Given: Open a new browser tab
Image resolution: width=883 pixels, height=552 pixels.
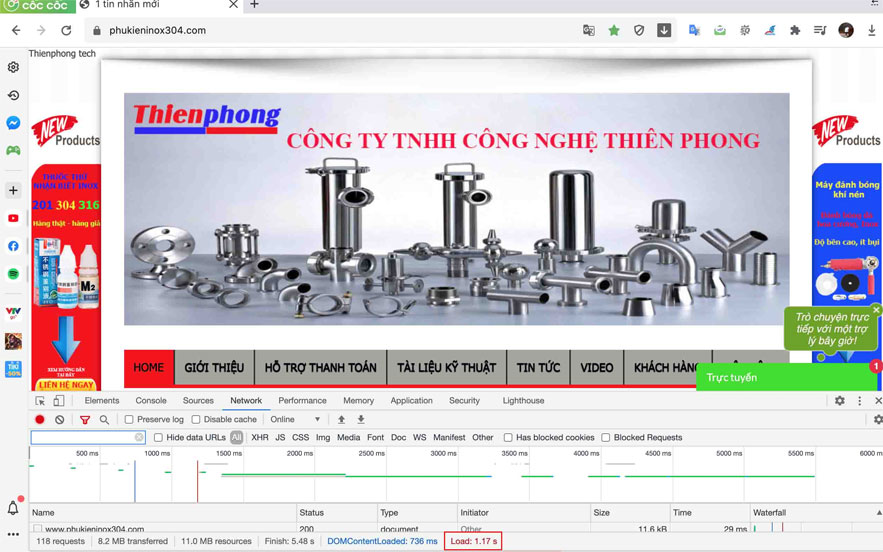Looking at the screenshot, I should (x=255, y=5).
